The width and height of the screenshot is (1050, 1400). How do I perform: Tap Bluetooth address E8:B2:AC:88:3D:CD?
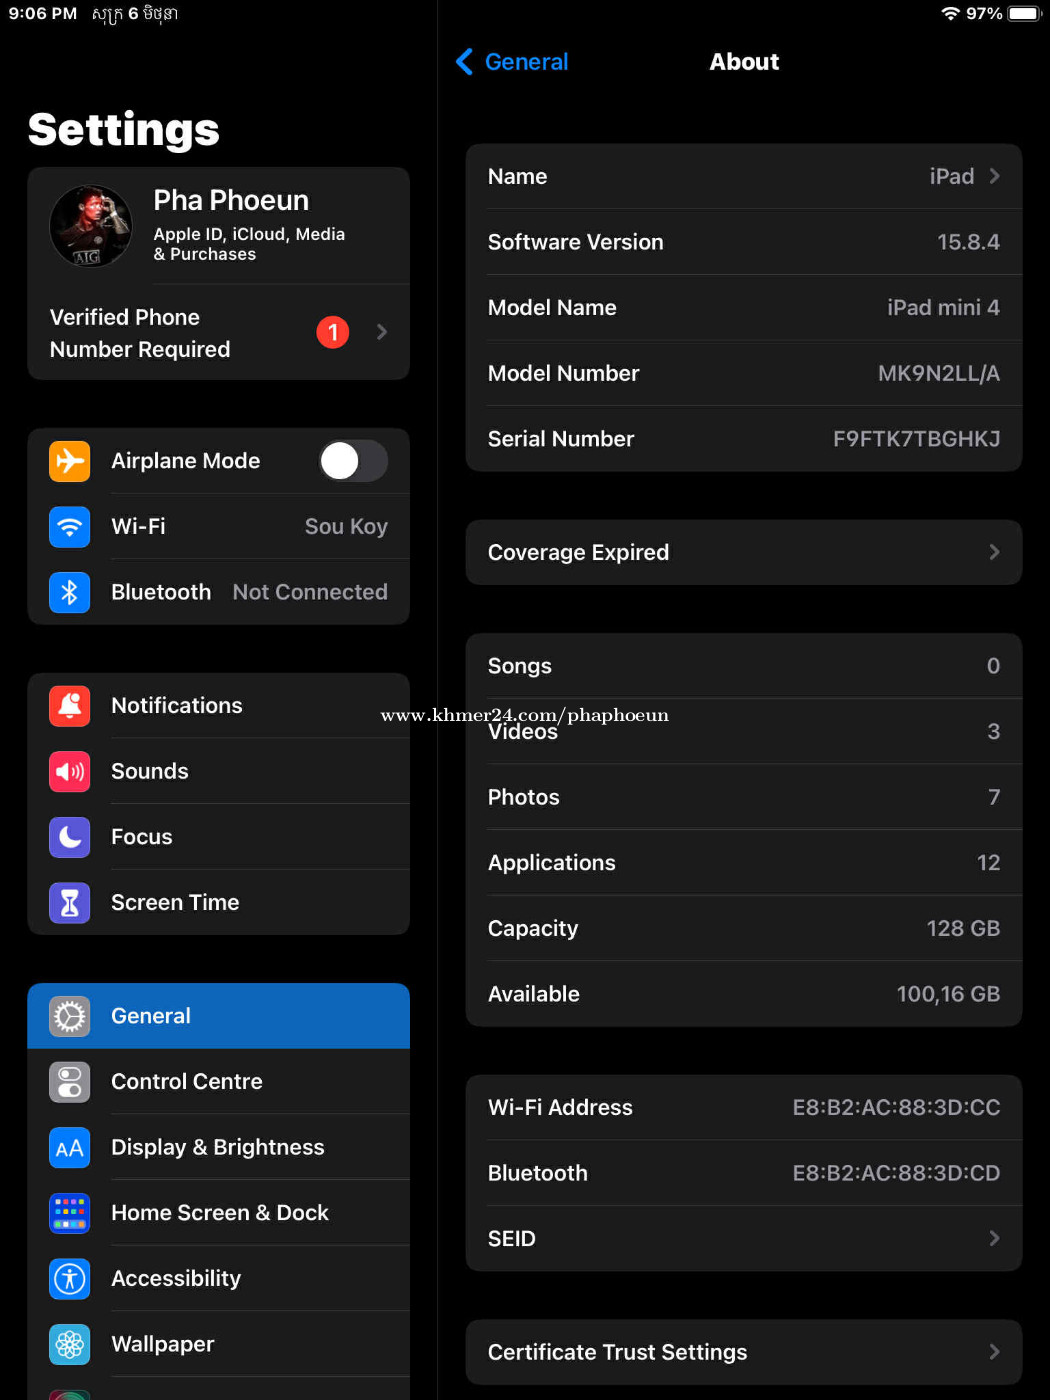[896, 1173]
